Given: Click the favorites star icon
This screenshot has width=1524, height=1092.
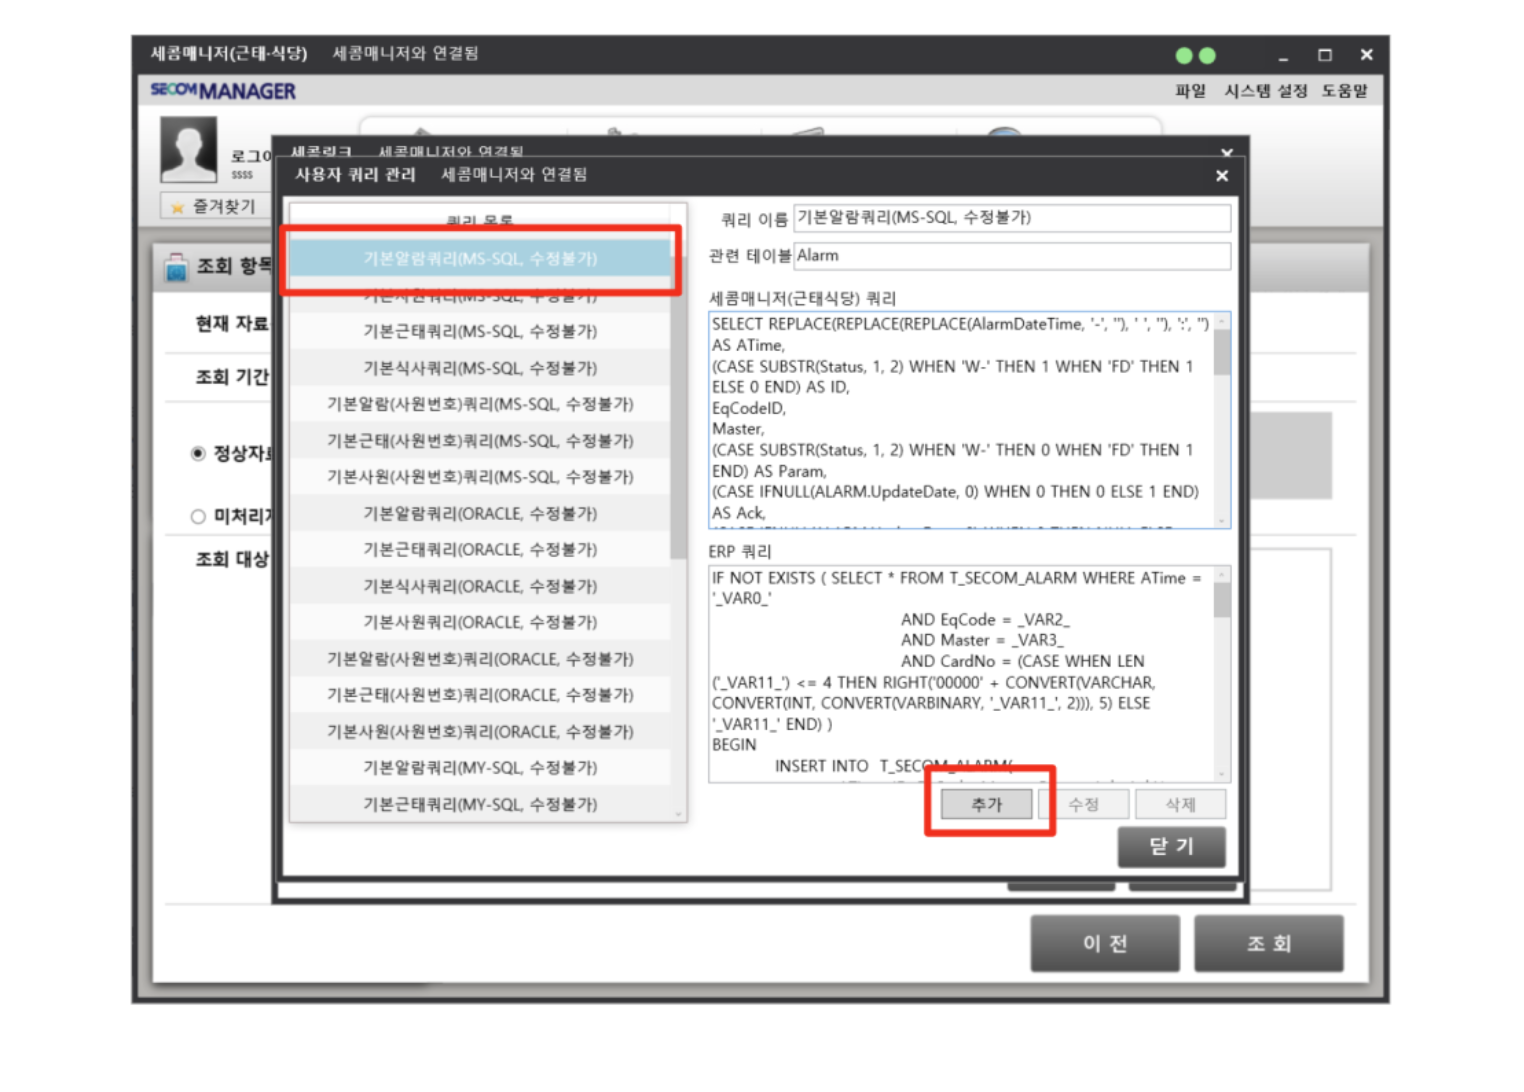Looking at the screenshot, I should [x=178, y=207].
